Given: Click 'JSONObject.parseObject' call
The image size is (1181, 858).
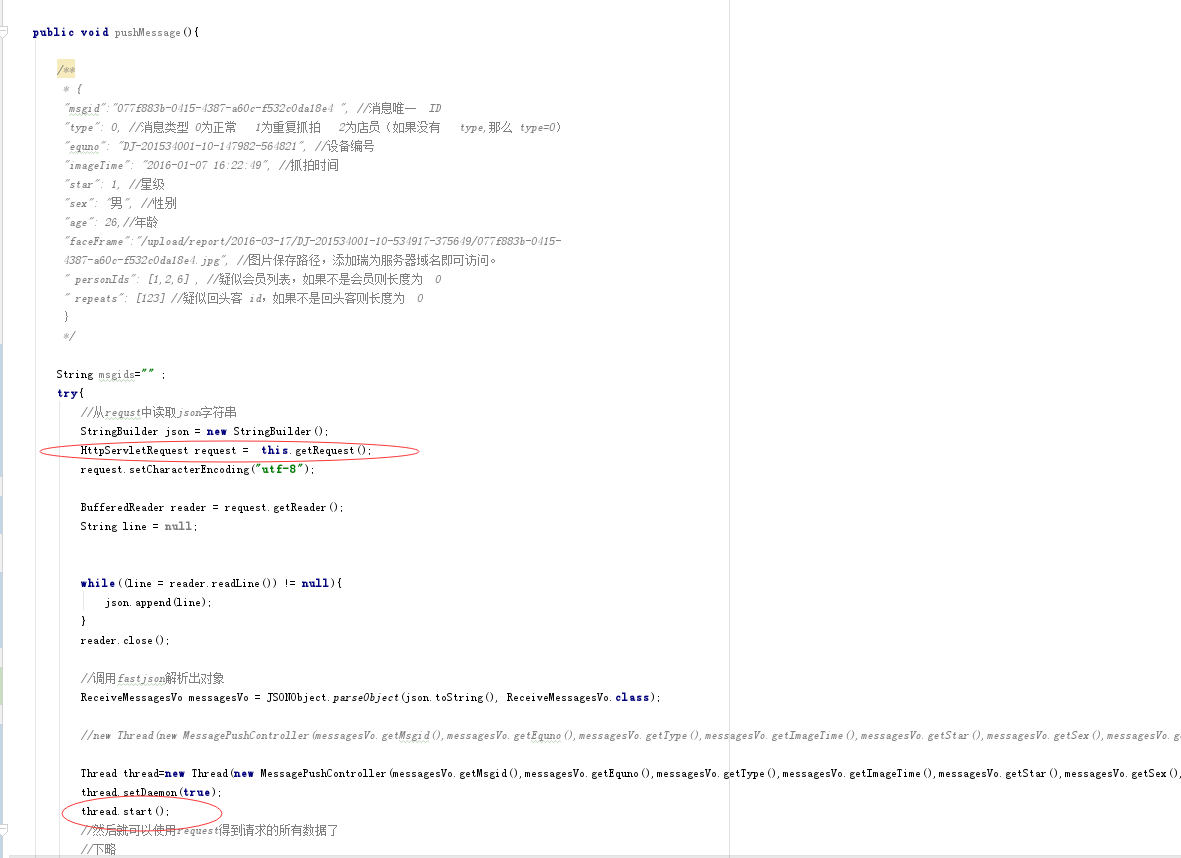Looking at the screenshot, I should coord(333,698).
